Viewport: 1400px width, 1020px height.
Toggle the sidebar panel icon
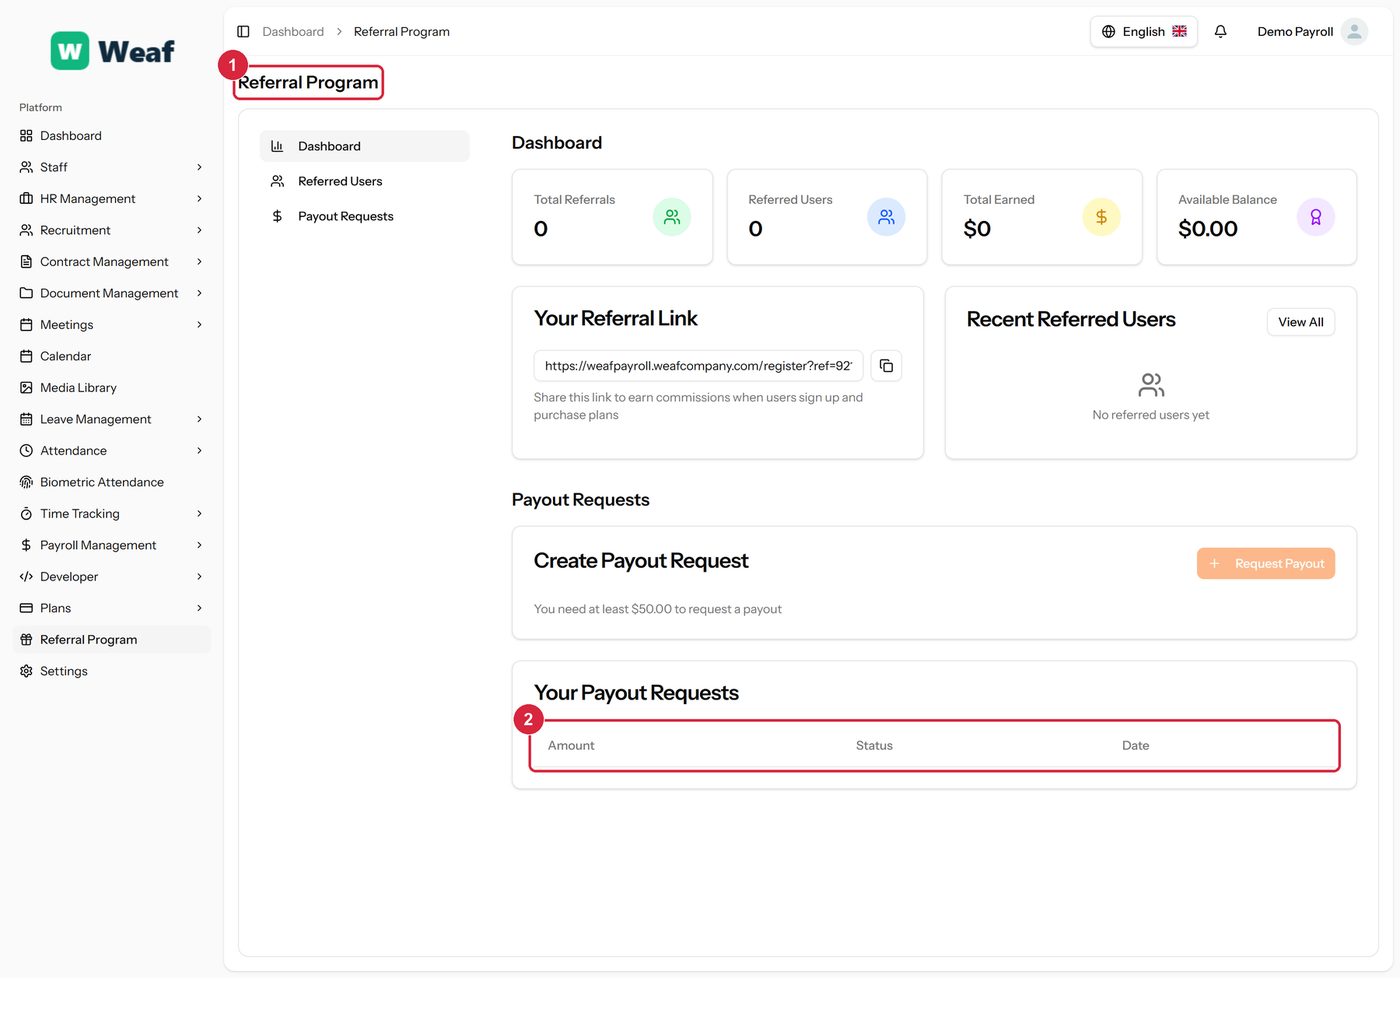coord(243,32)
